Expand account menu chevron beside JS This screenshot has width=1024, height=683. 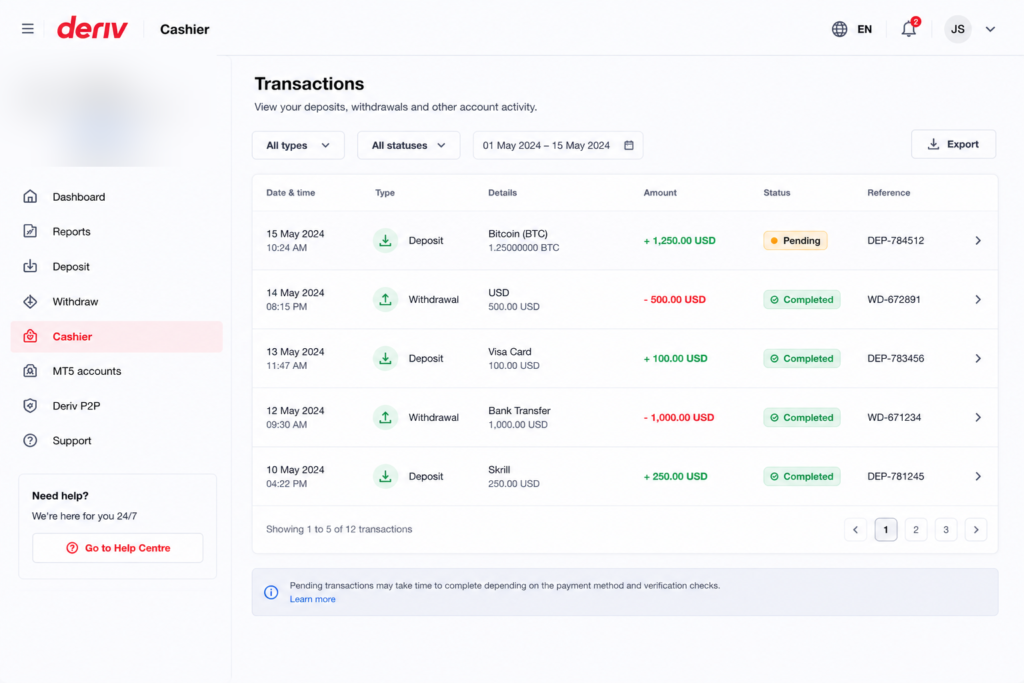pyautogui.click(x=990, y=29)
